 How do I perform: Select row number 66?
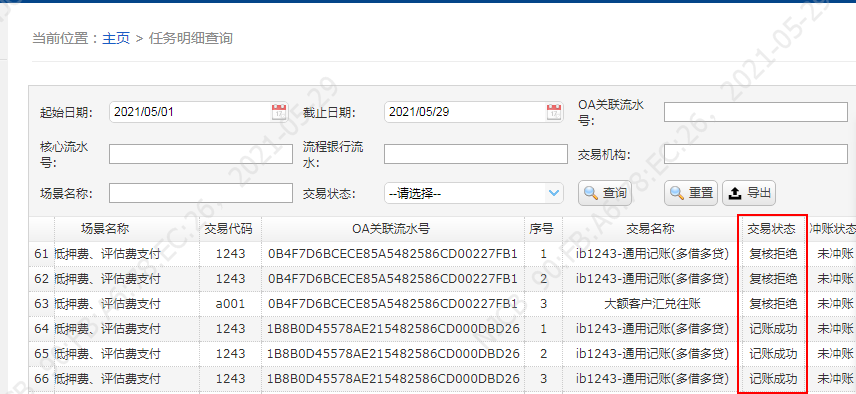coord(41,379)
